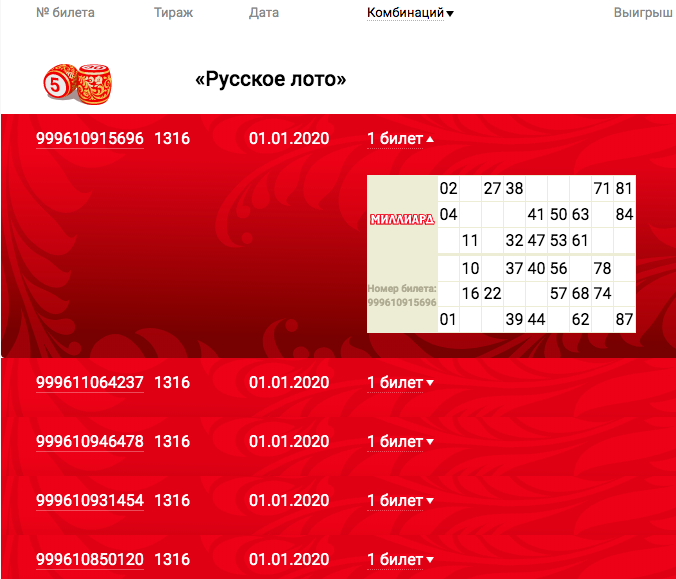Click date 01.01.2020 in row 999610946478
This screenshot has height=579, width=676.
289,442
